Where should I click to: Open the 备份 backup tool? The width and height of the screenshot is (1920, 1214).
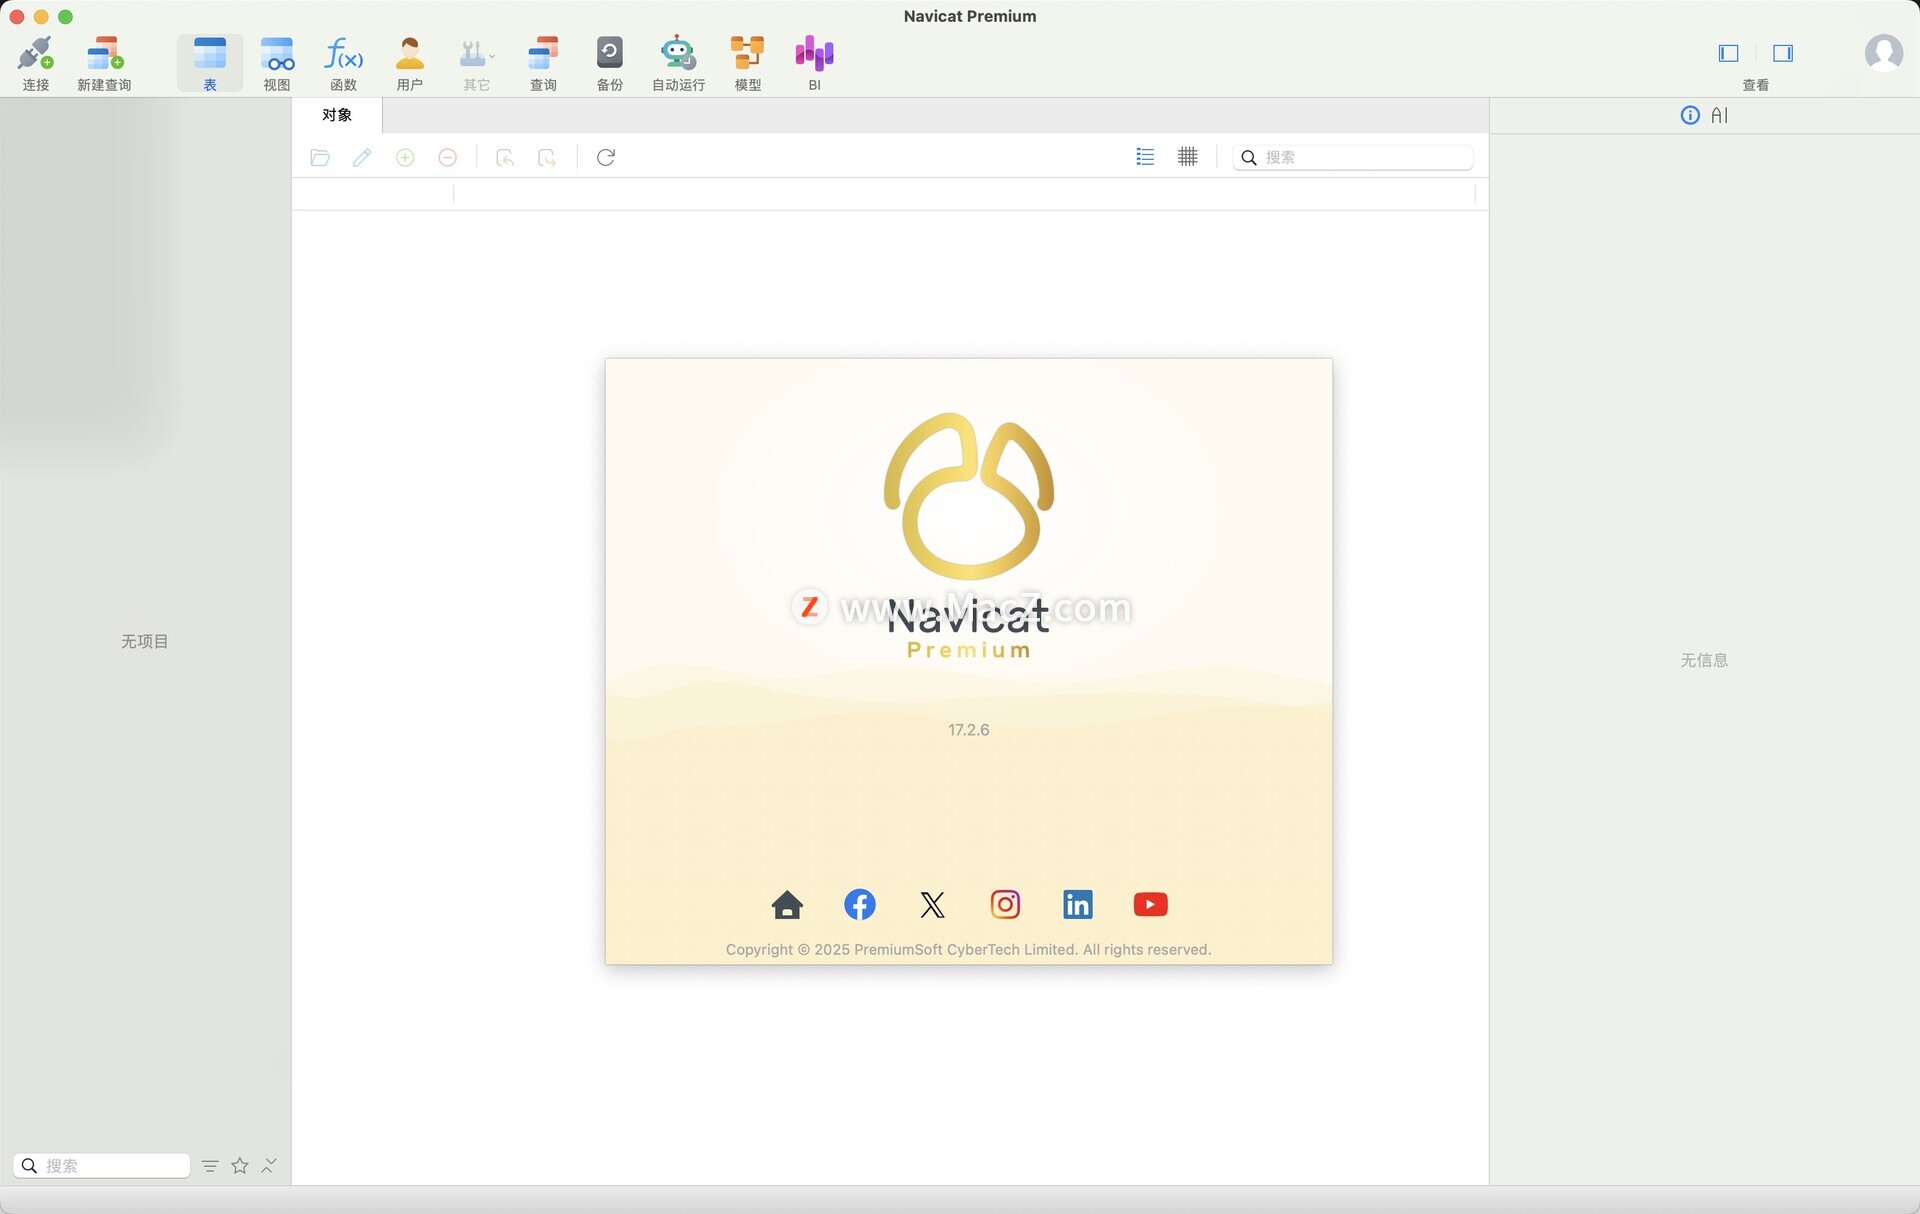(x=610, y=63)
